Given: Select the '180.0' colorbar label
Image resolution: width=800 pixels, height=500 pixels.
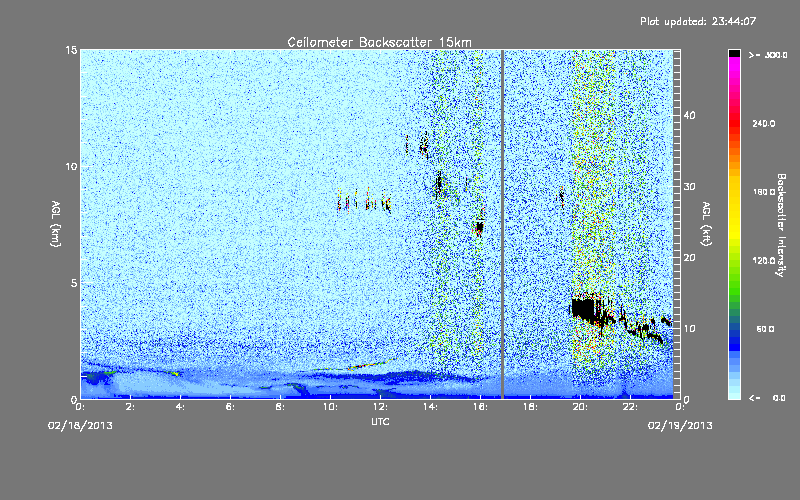Looking at the screenshot, I should (x=764, y=192).
